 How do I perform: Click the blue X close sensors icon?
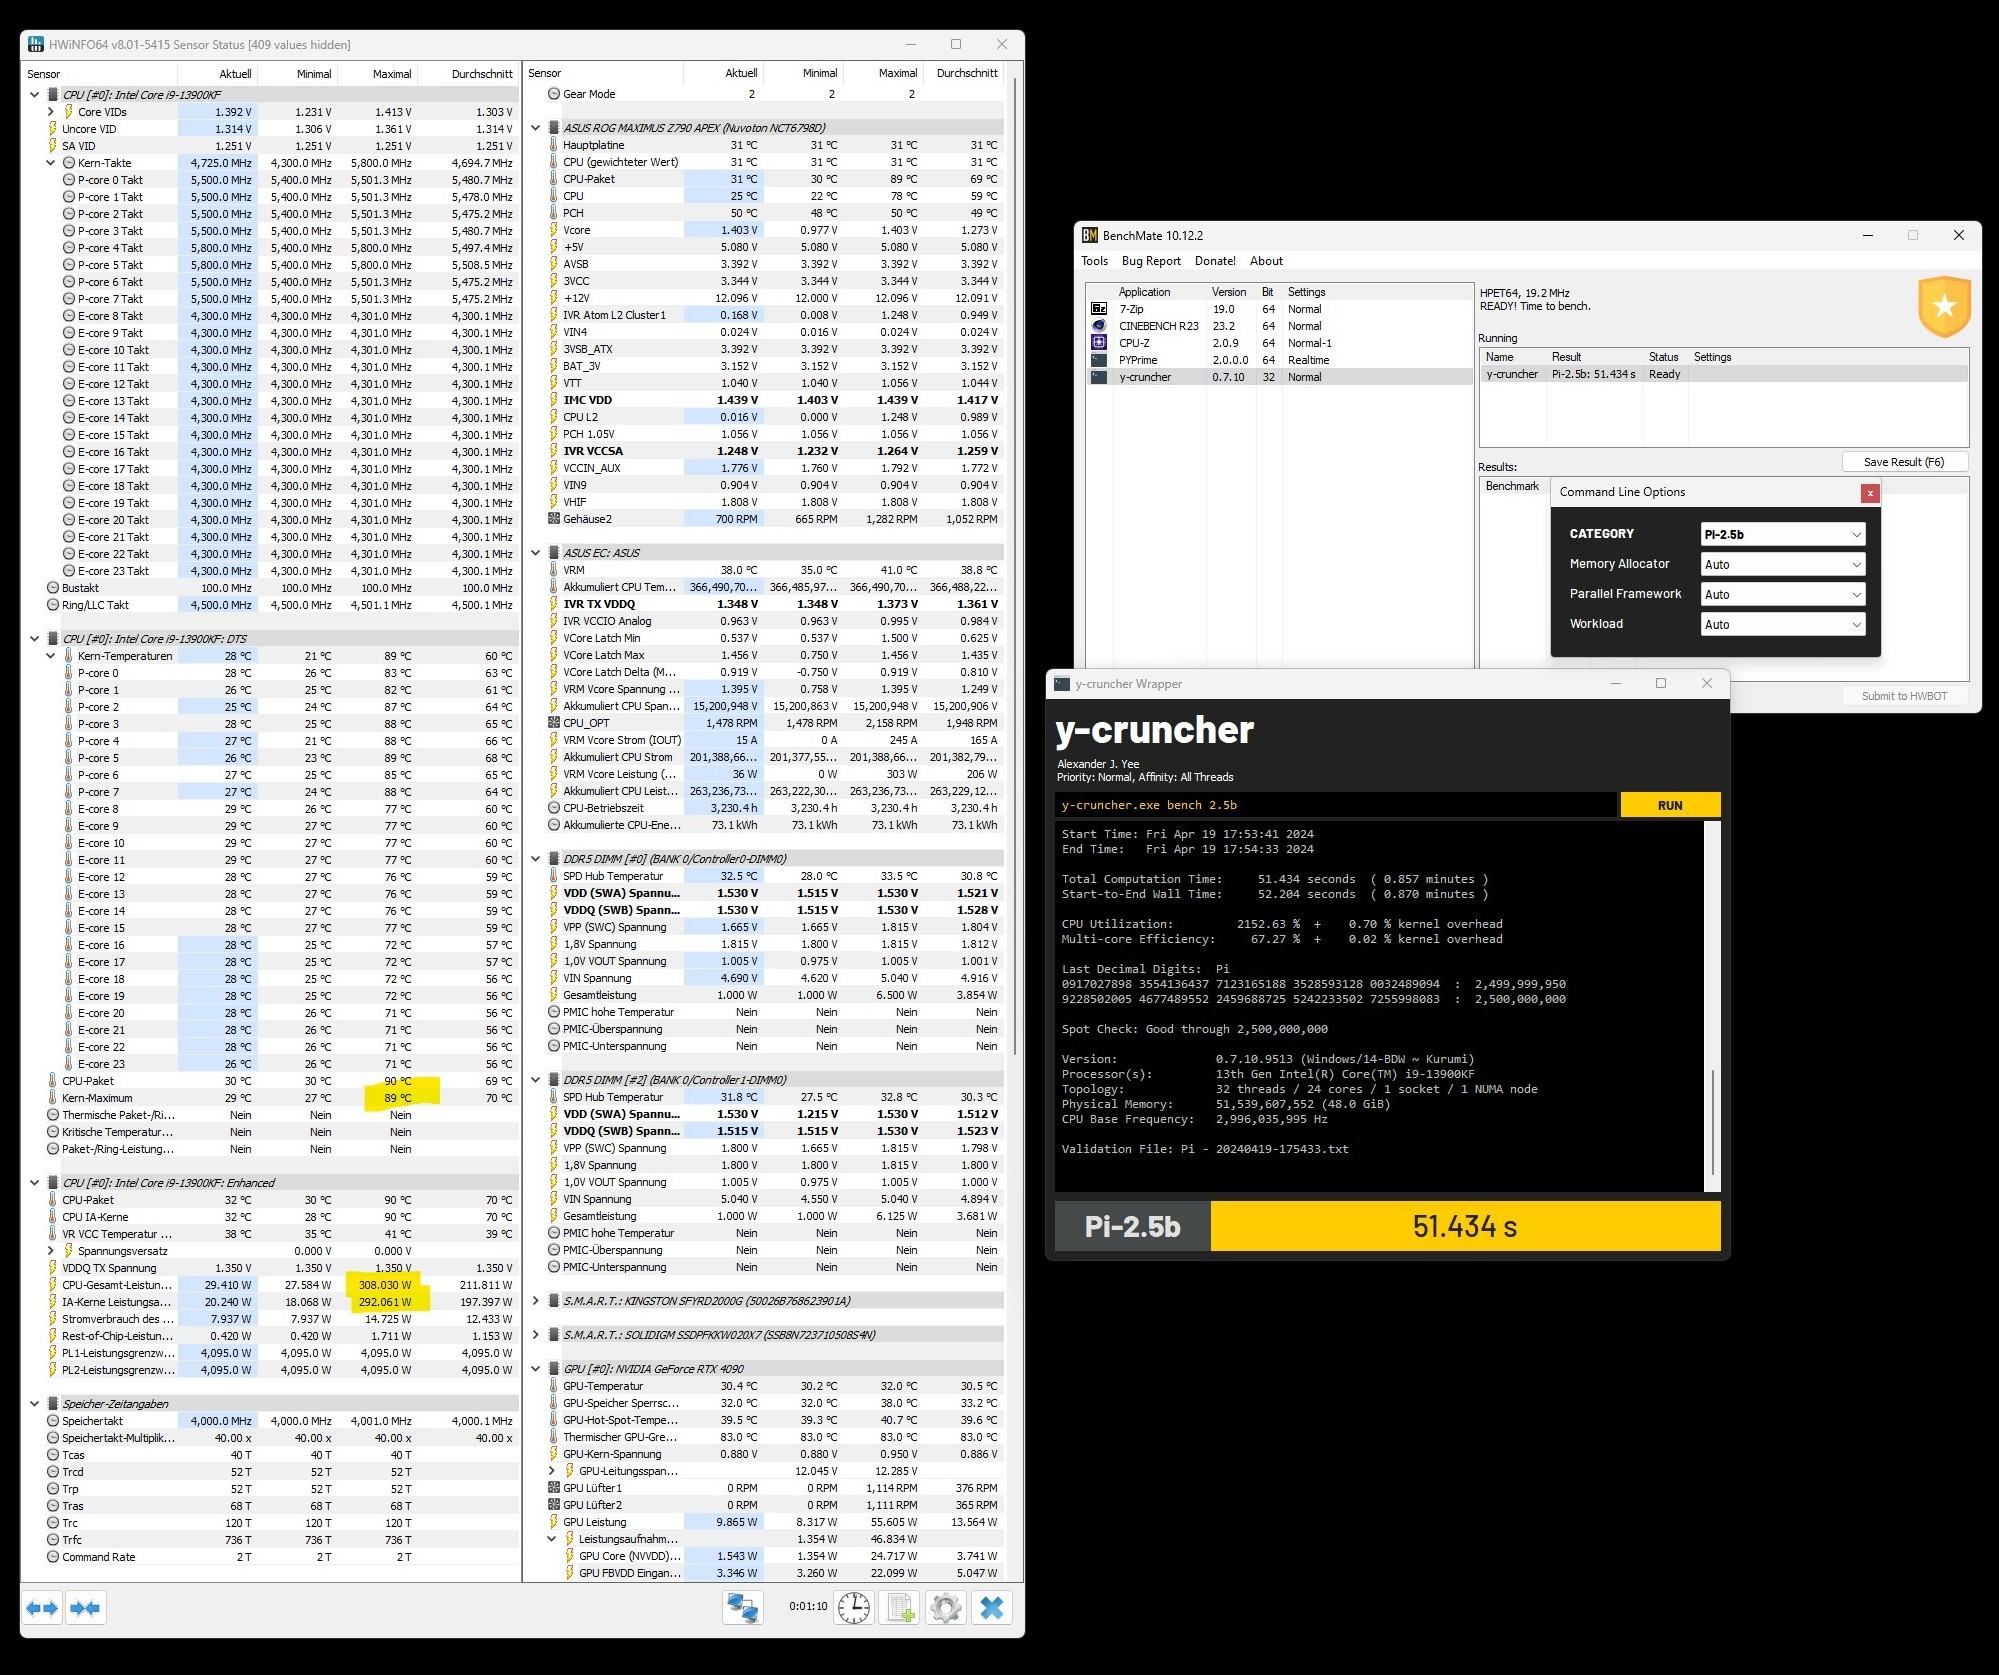(x=991, y=1608)
